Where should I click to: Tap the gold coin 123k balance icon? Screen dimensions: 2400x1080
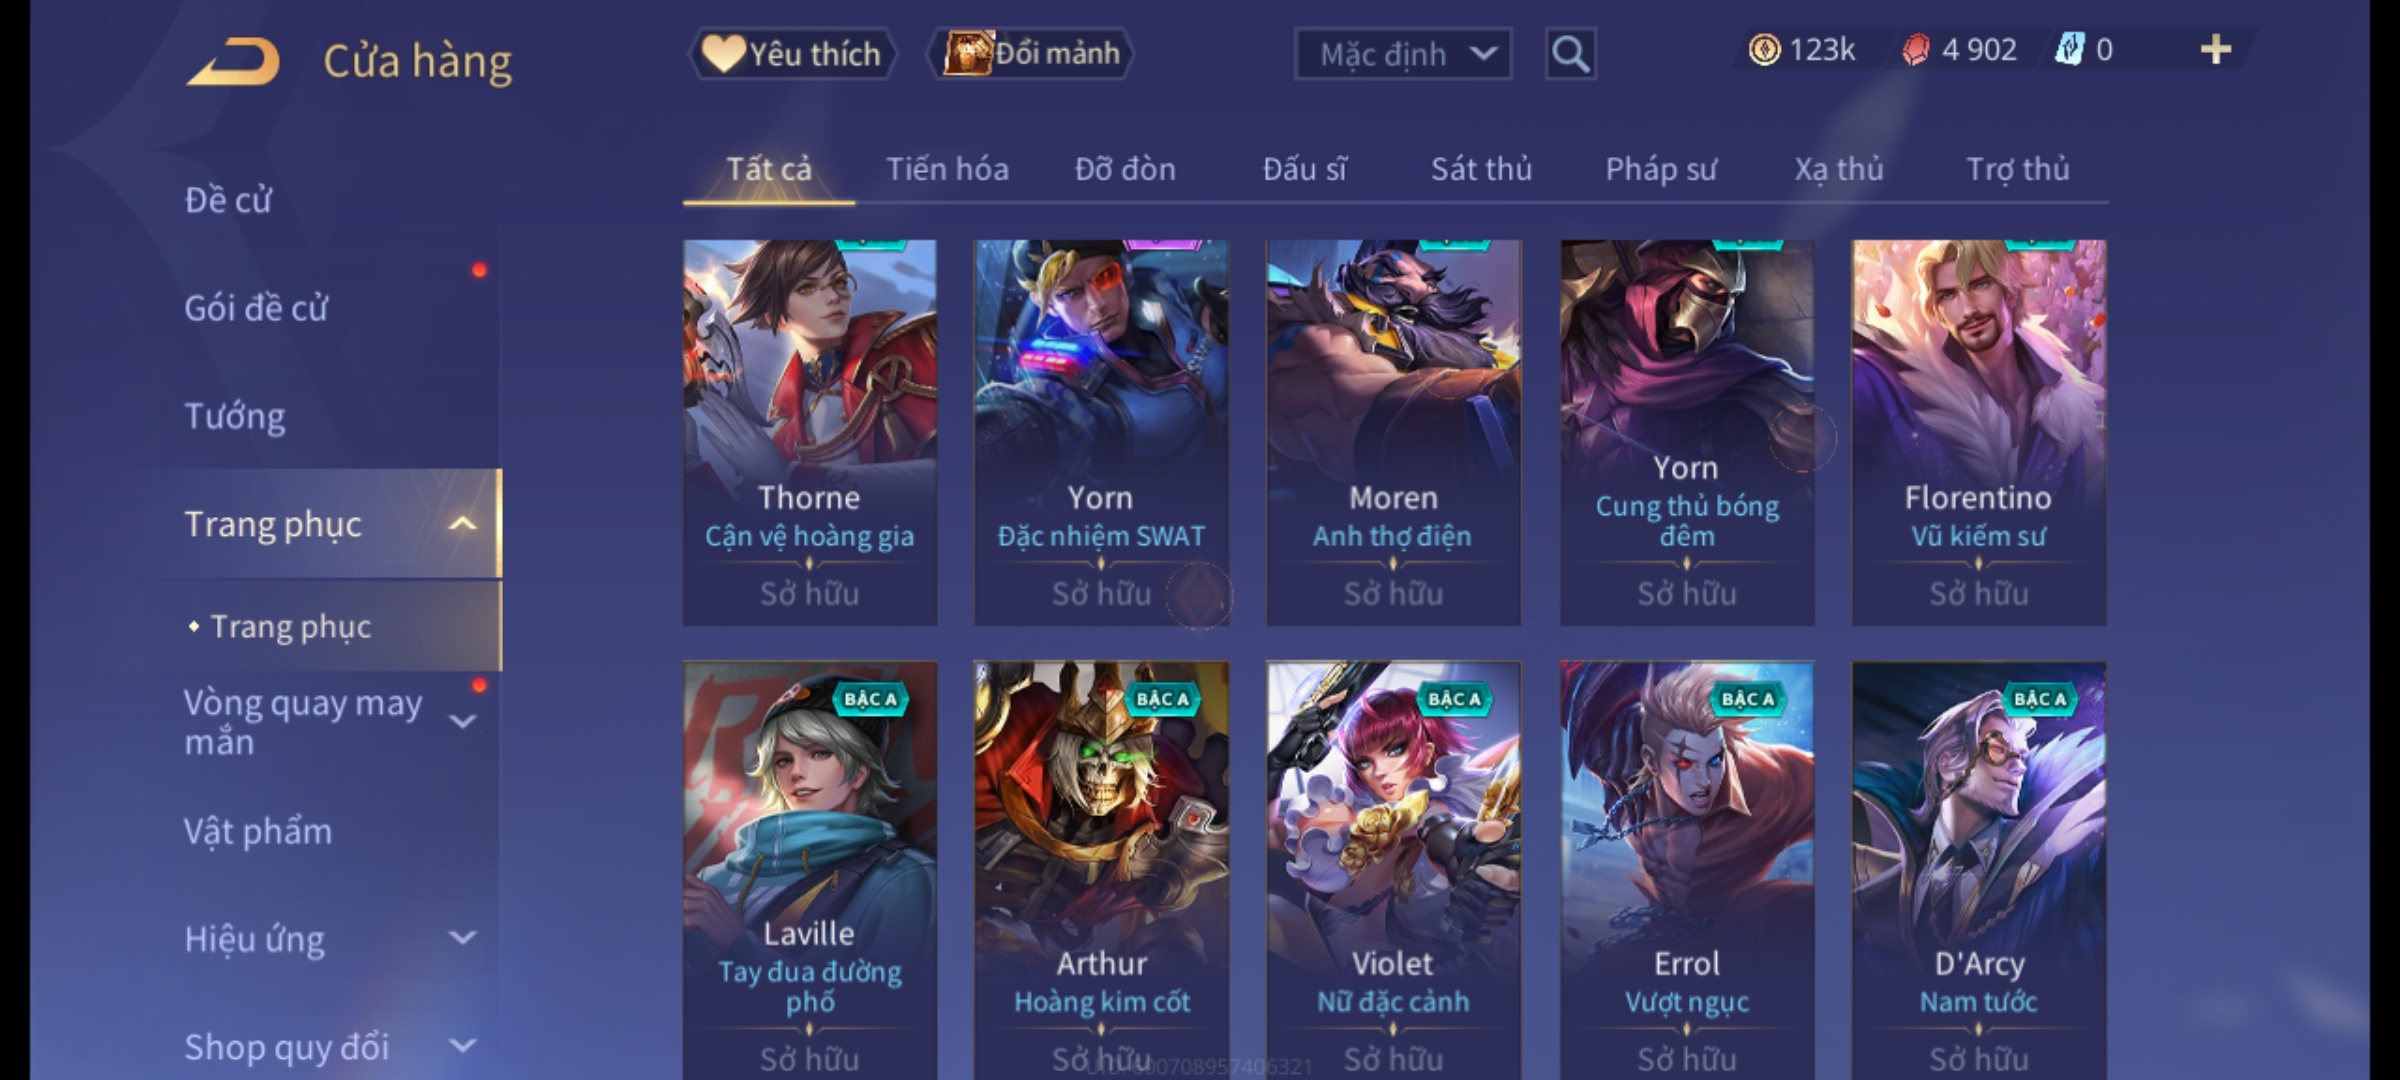click(x=1764, y=50)
